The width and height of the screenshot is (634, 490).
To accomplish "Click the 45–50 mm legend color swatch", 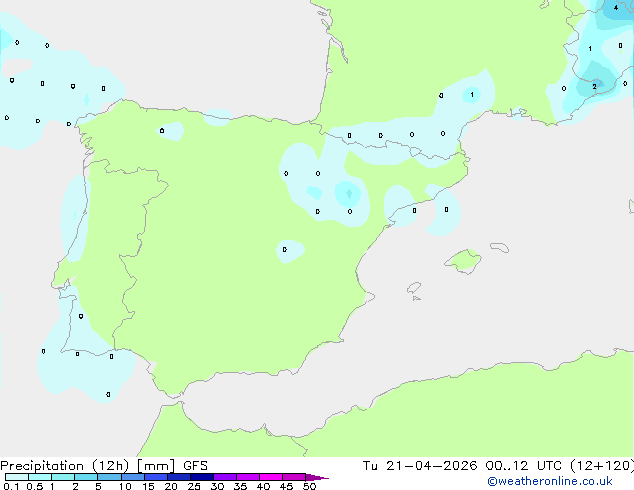I will pos(294,477).
